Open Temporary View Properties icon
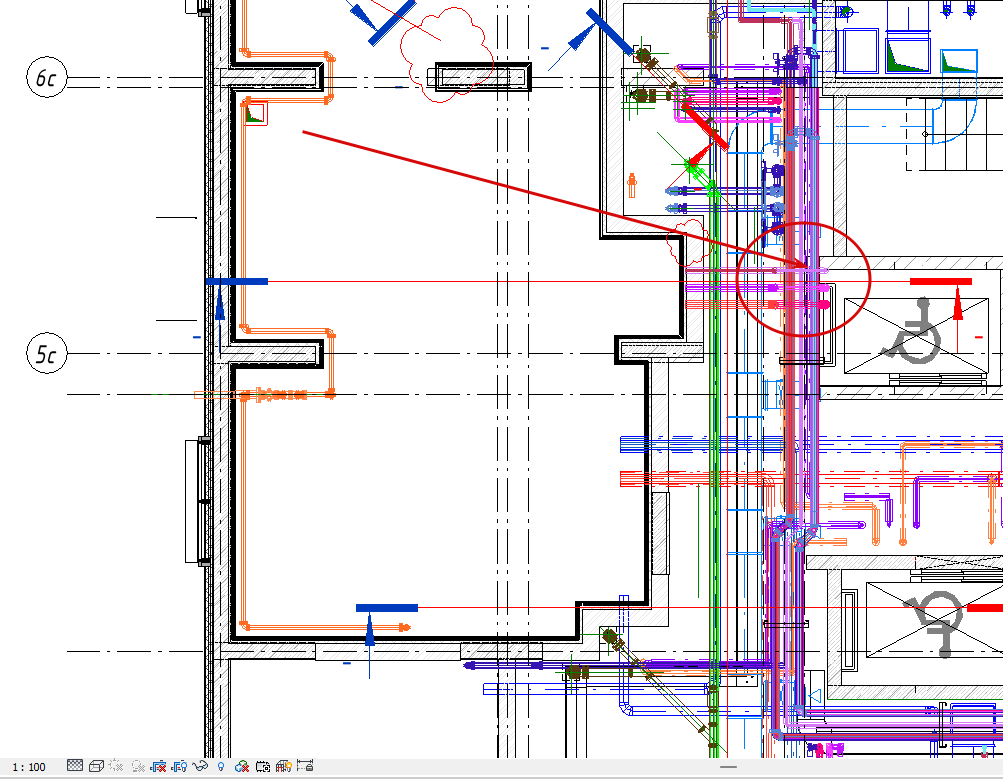 (x=262, y=766)
